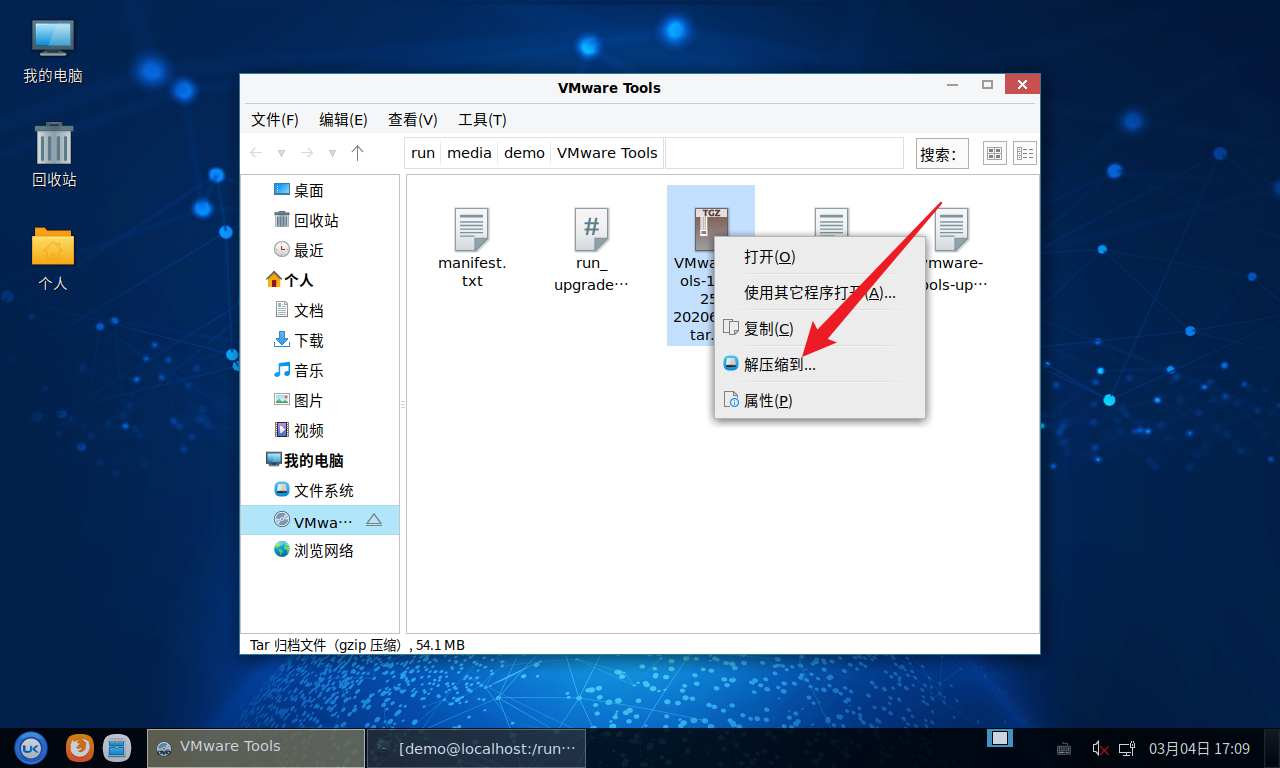Open 下载 folder in the sidebar
Image resolution: width=1280 pixels, height=768 pixels.
pos(308,340)
